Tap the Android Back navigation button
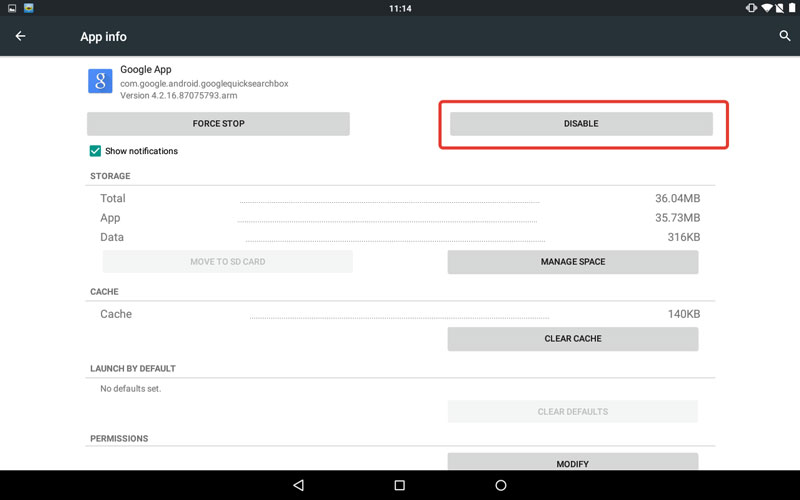Screen dimensions: 800x500 (299, 485)
